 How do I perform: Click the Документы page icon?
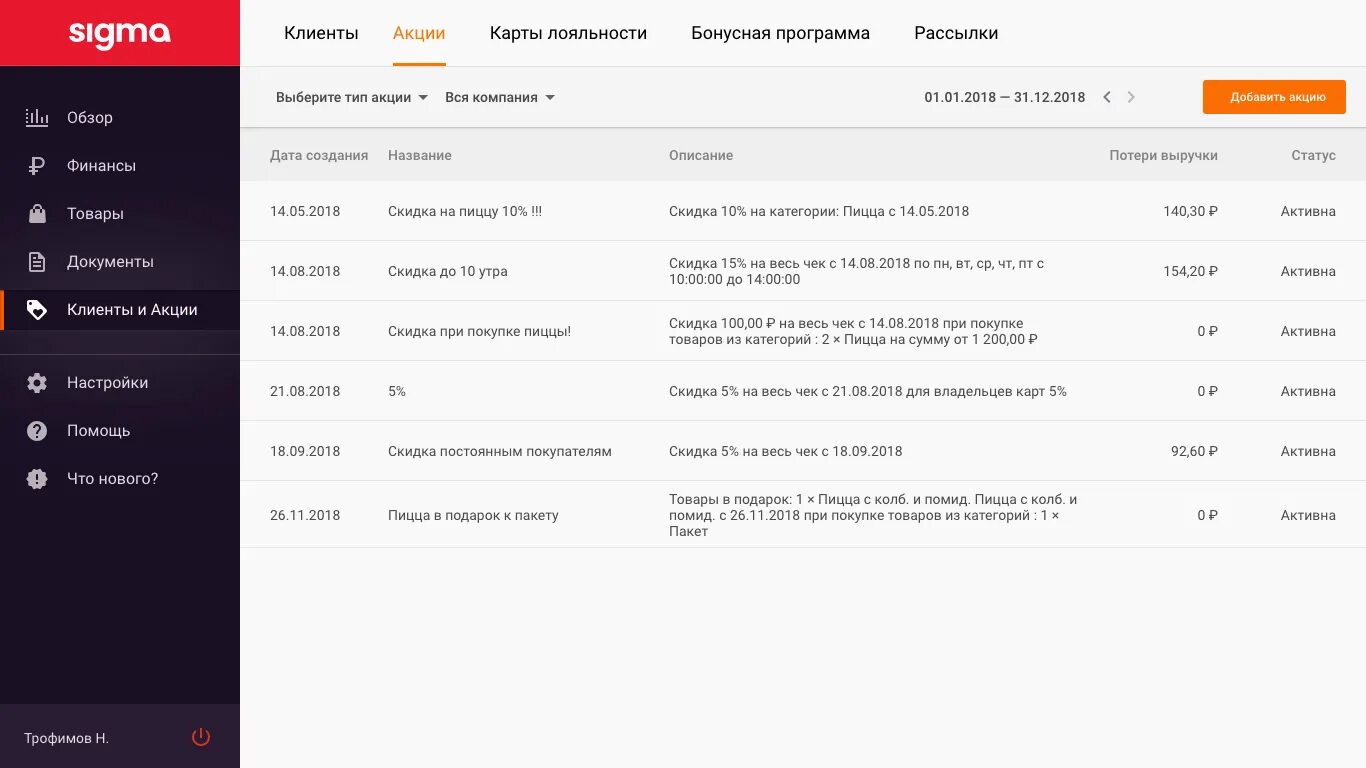click(x=37, y=262)
